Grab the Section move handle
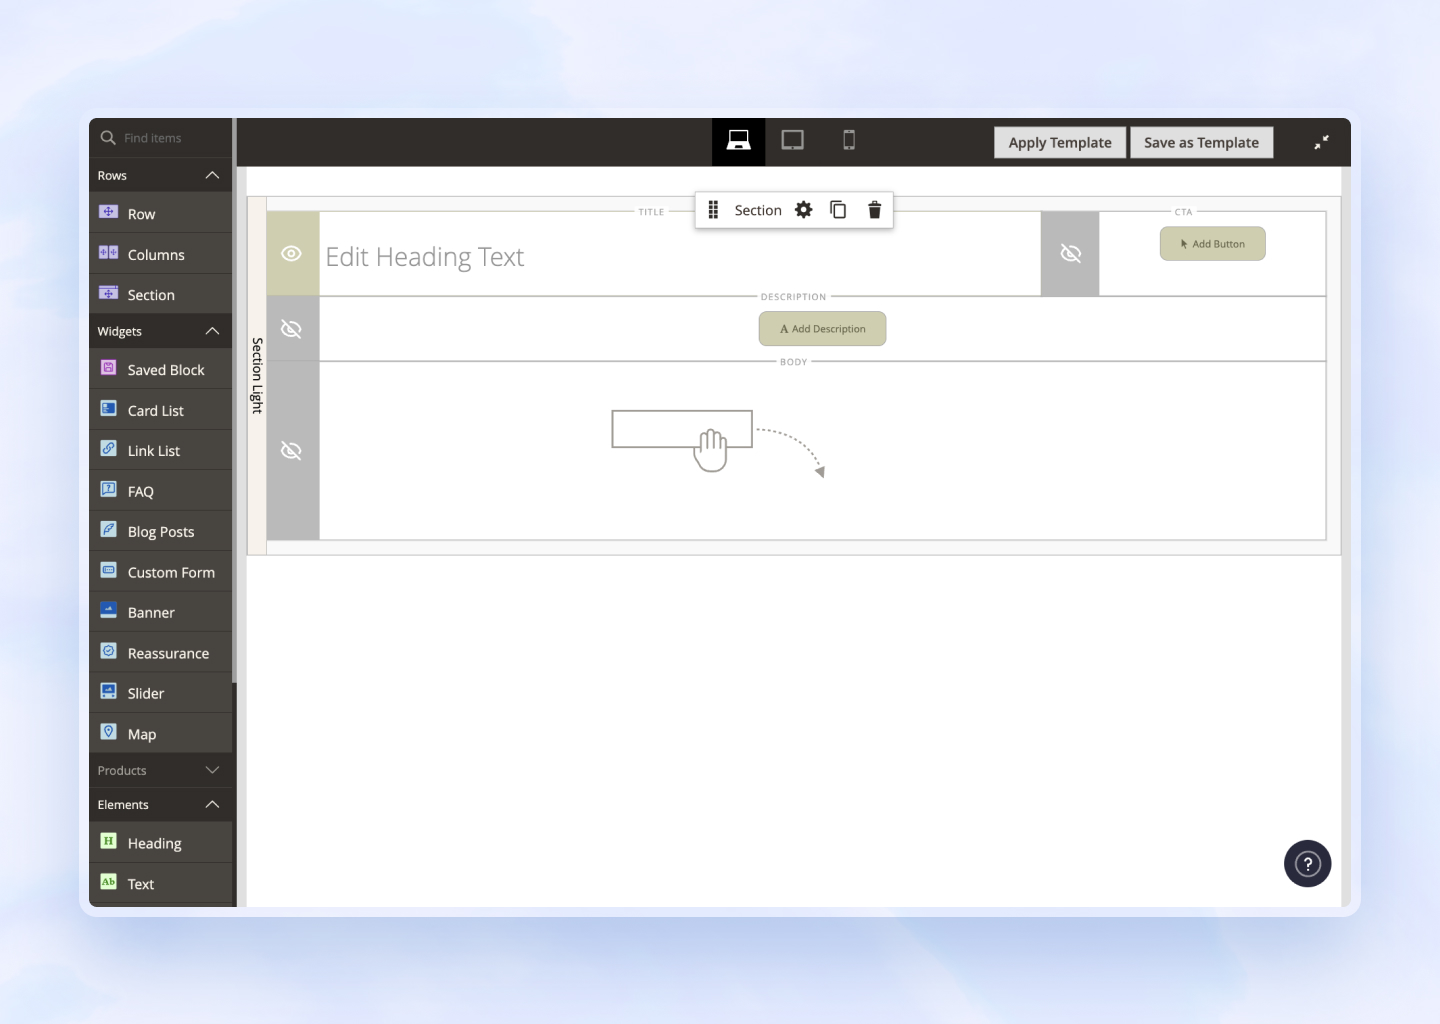This screenshot has height=1024, width=1440. pos(713,210)
